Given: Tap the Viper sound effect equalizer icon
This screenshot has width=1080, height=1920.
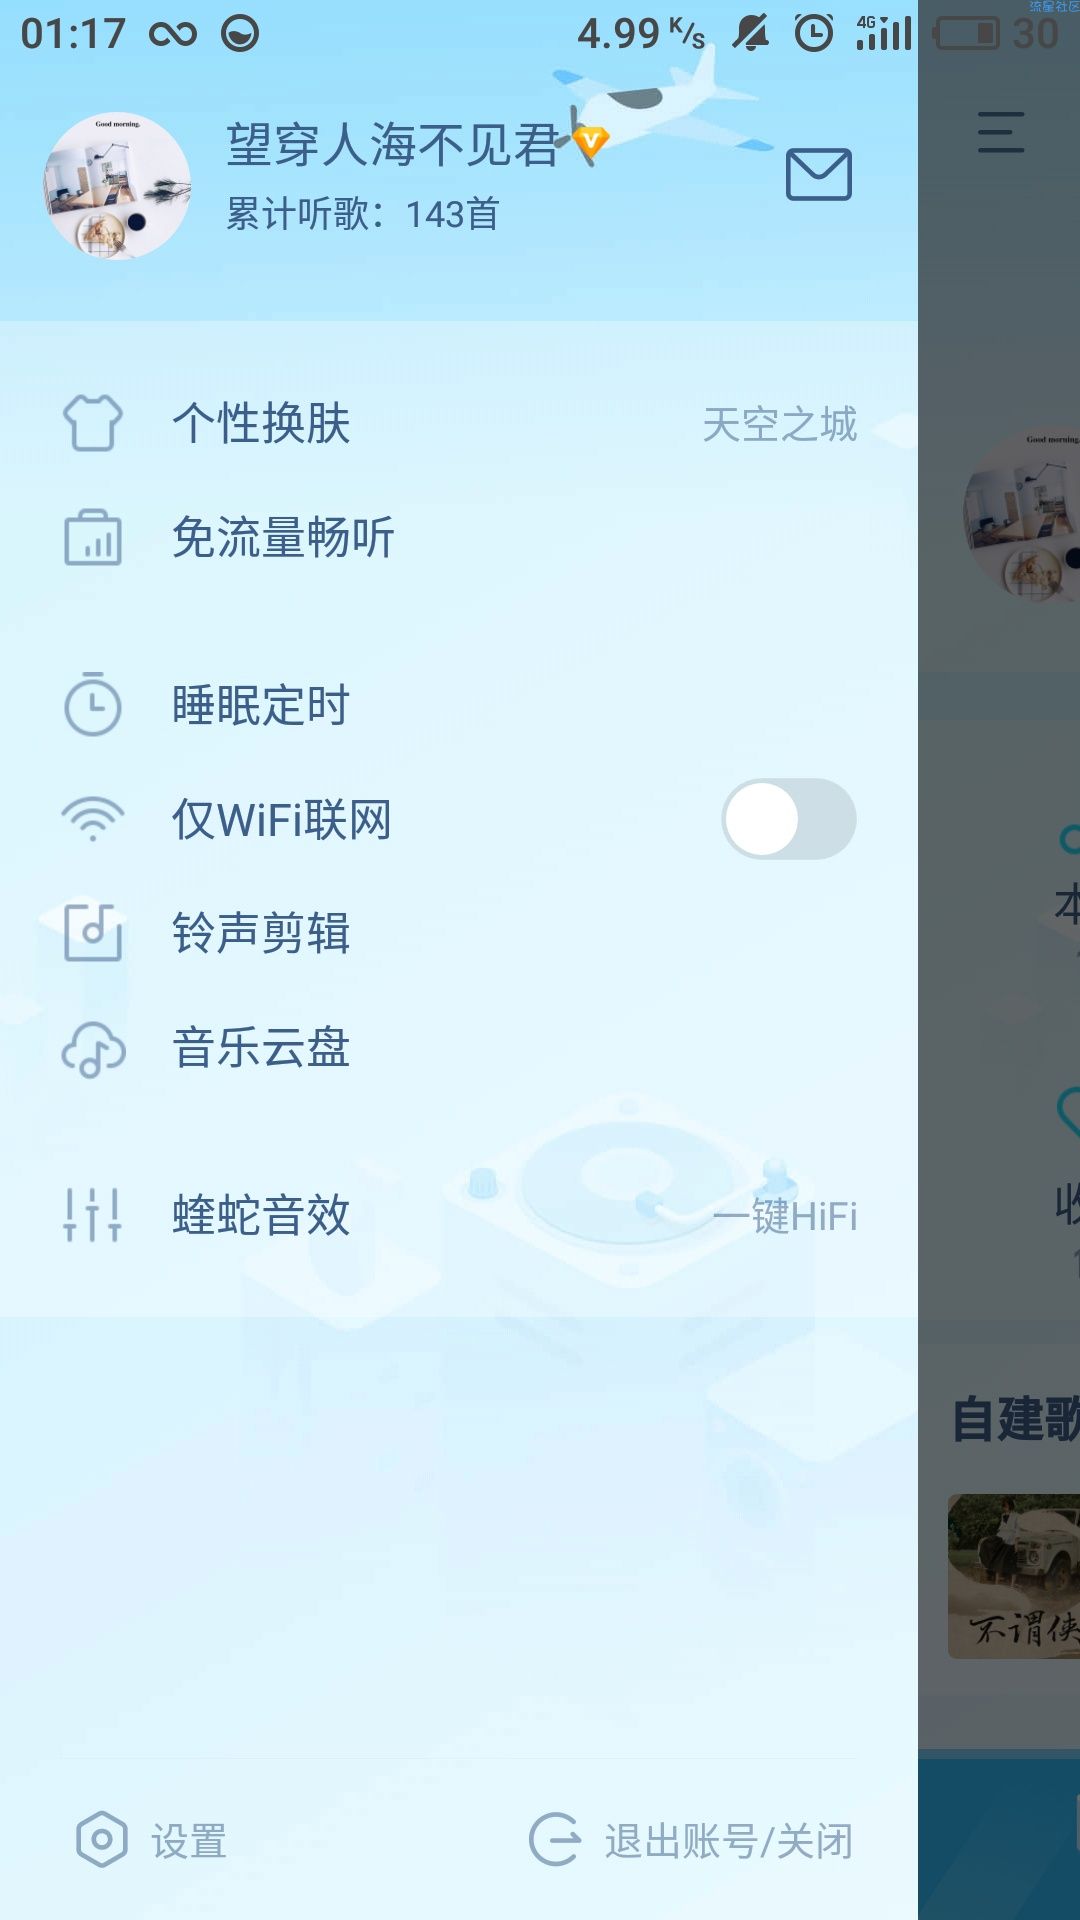Looking at the screenshot, I should [x=93, y=1215].
